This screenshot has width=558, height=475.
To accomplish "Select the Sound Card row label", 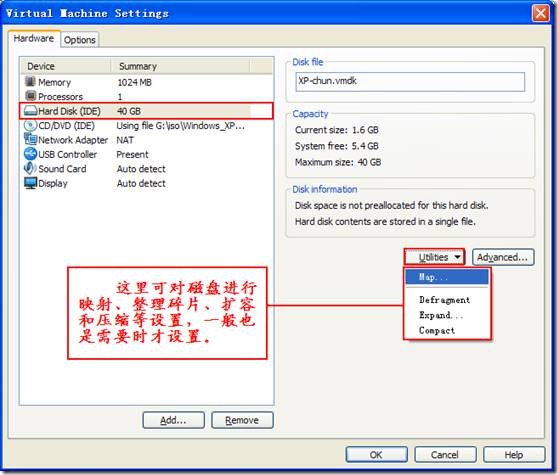I will pyautogui.click(x=62, y=169).
